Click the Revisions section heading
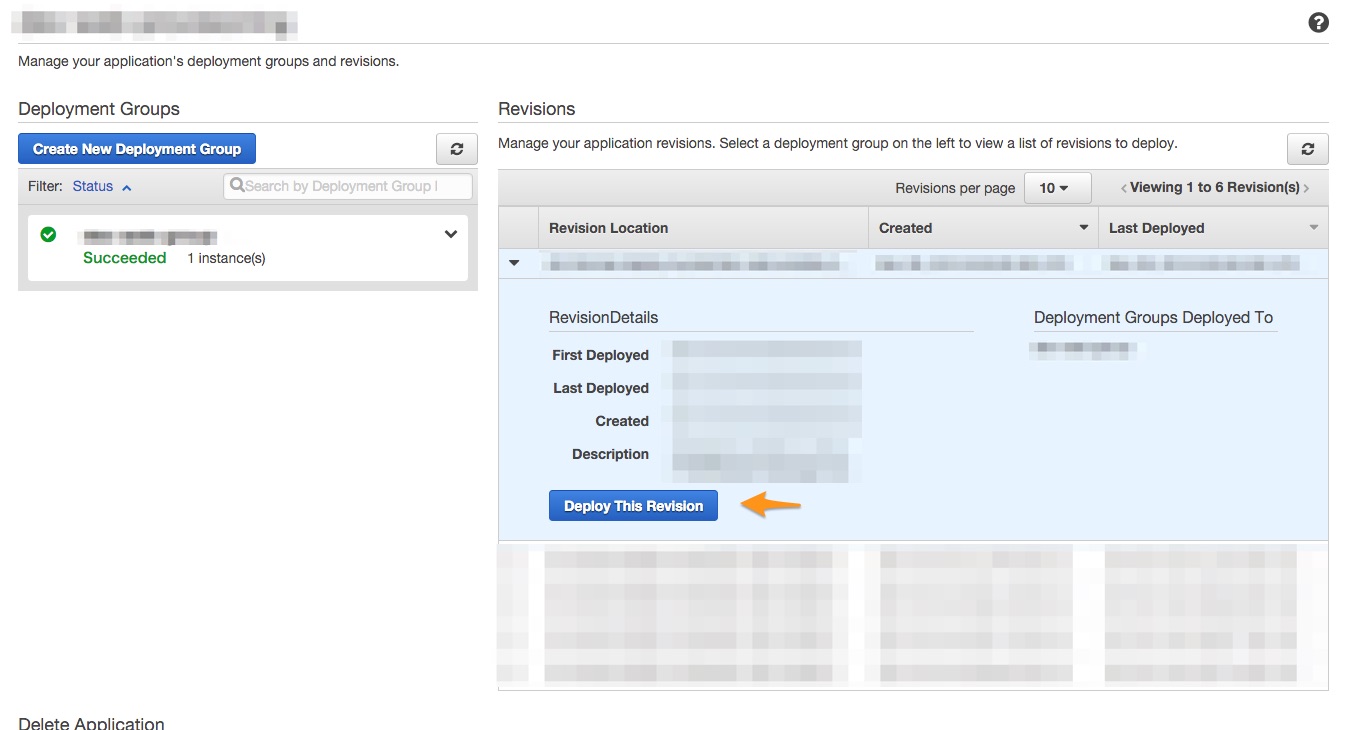The image size is (1345, 730). 537,108
